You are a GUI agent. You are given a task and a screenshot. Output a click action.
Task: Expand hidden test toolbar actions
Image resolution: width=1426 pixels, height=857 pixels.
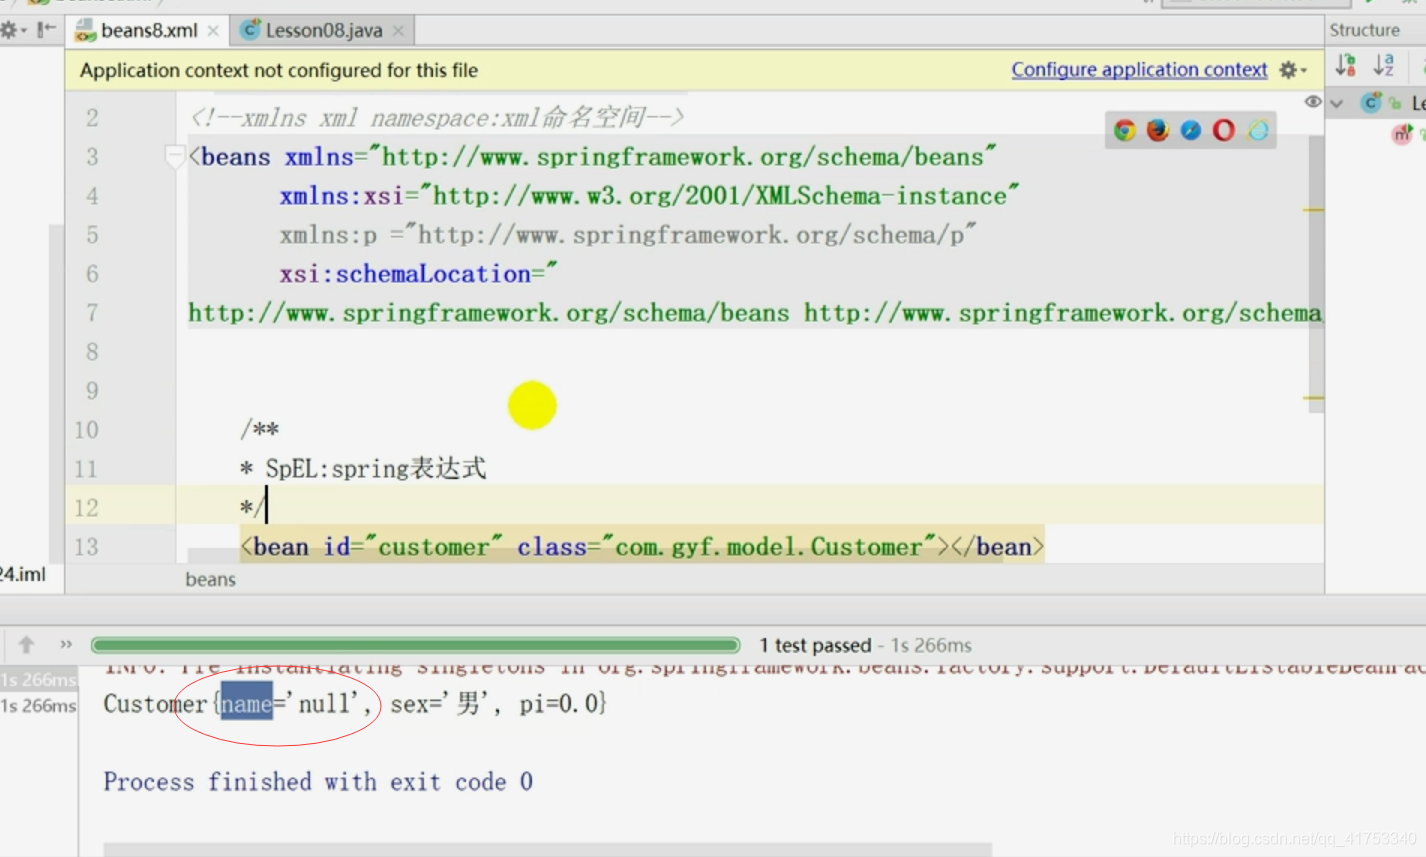click(66, 645)
